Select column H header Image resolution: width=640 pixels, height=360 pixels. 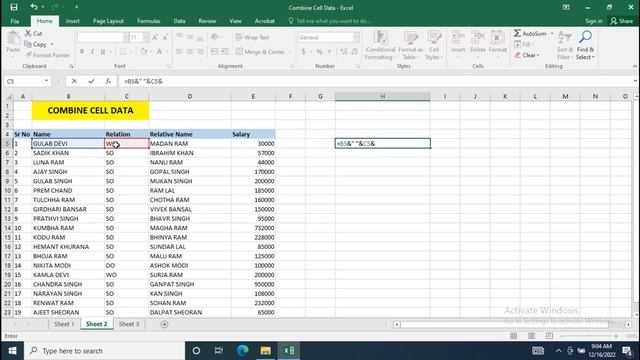pyautogui.click(x=382, y=96)
